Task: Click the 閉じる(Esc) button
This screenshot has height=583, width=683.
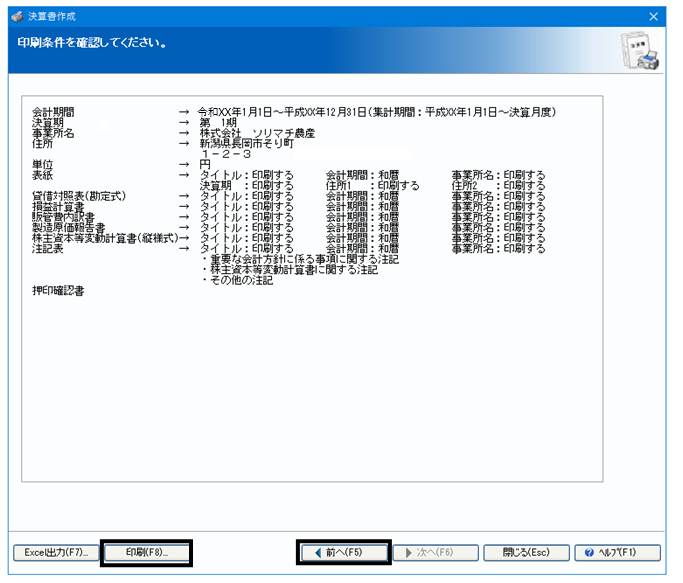Action: [x=526, y=553]
